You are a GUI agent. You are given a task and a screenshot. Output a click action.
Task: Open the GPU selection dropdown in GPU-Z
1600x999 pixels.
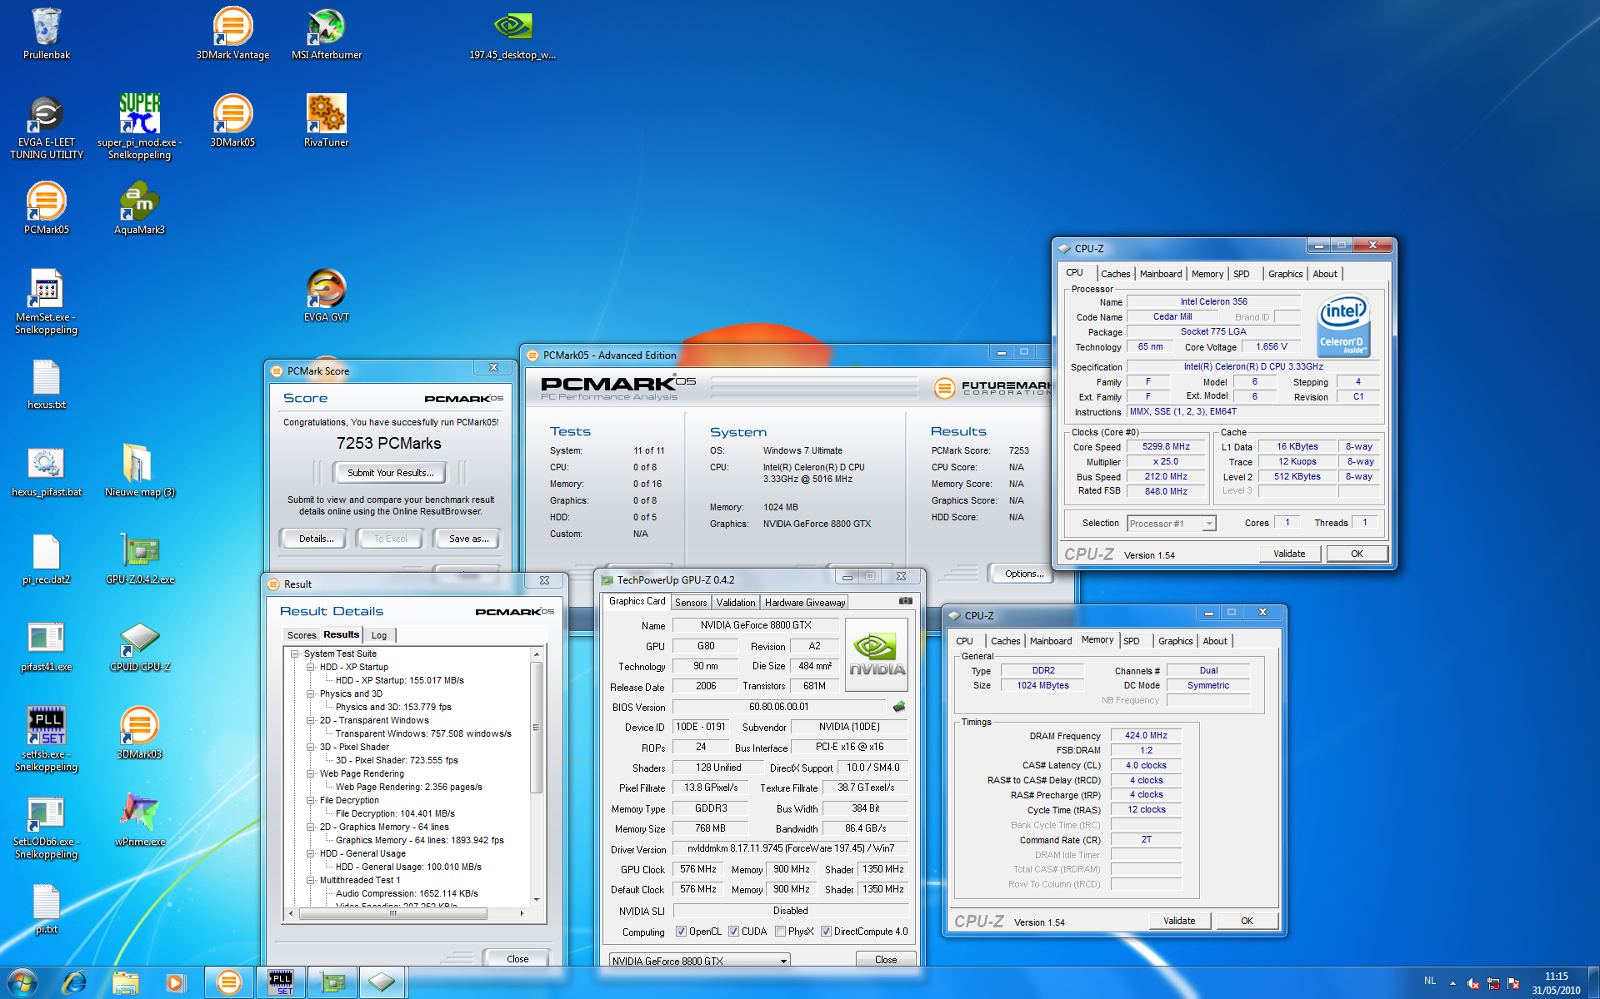tap(700, 961)
